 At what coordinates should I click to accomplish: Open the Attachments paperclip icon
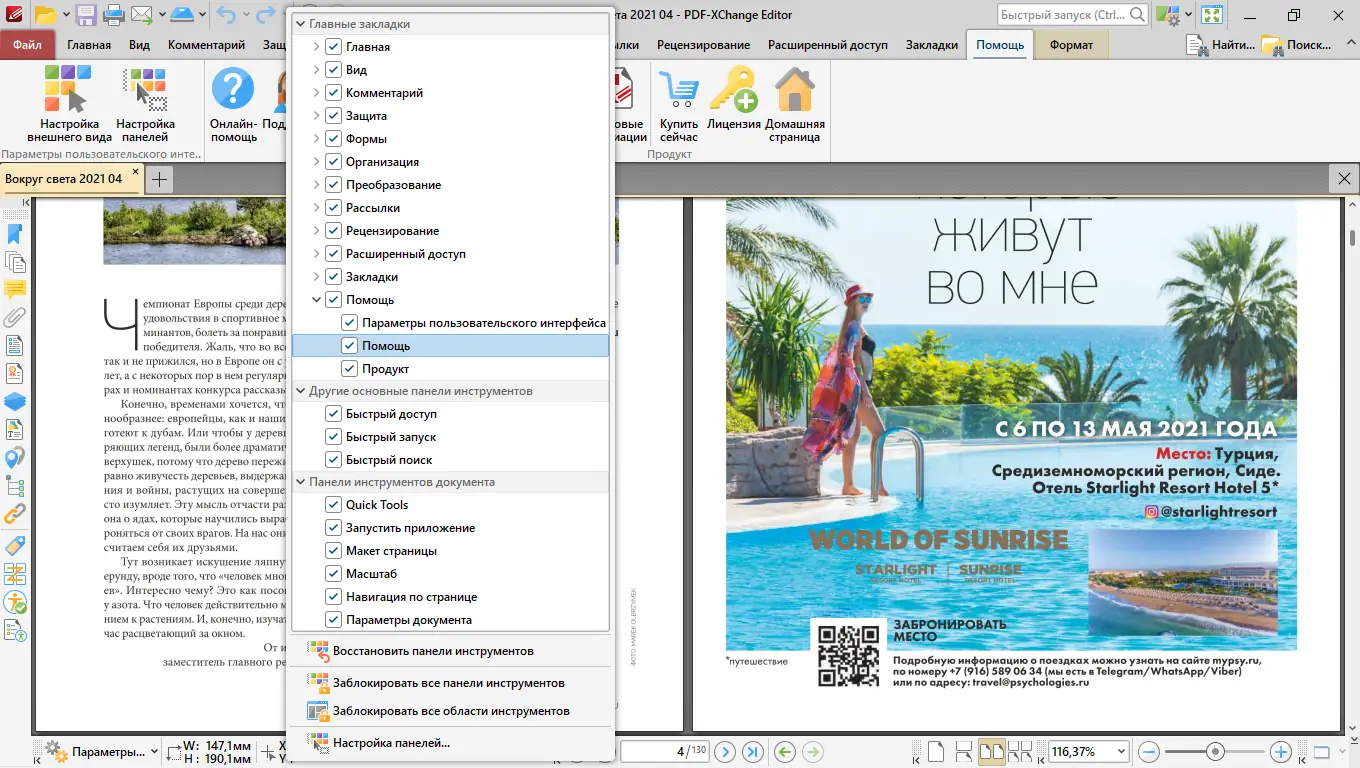(x=14, y=318)
